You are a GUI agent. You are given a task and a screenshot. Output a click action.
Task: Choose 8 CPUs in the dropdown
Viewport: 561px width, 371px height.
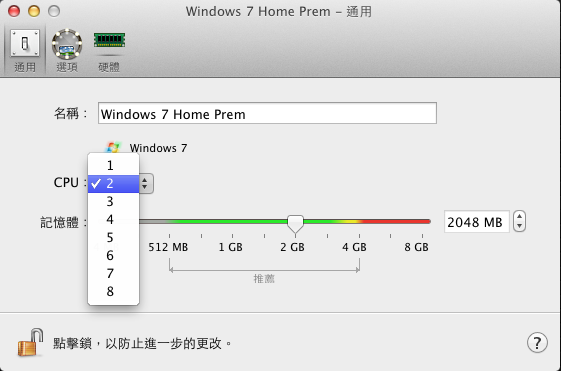pos(113,292)
